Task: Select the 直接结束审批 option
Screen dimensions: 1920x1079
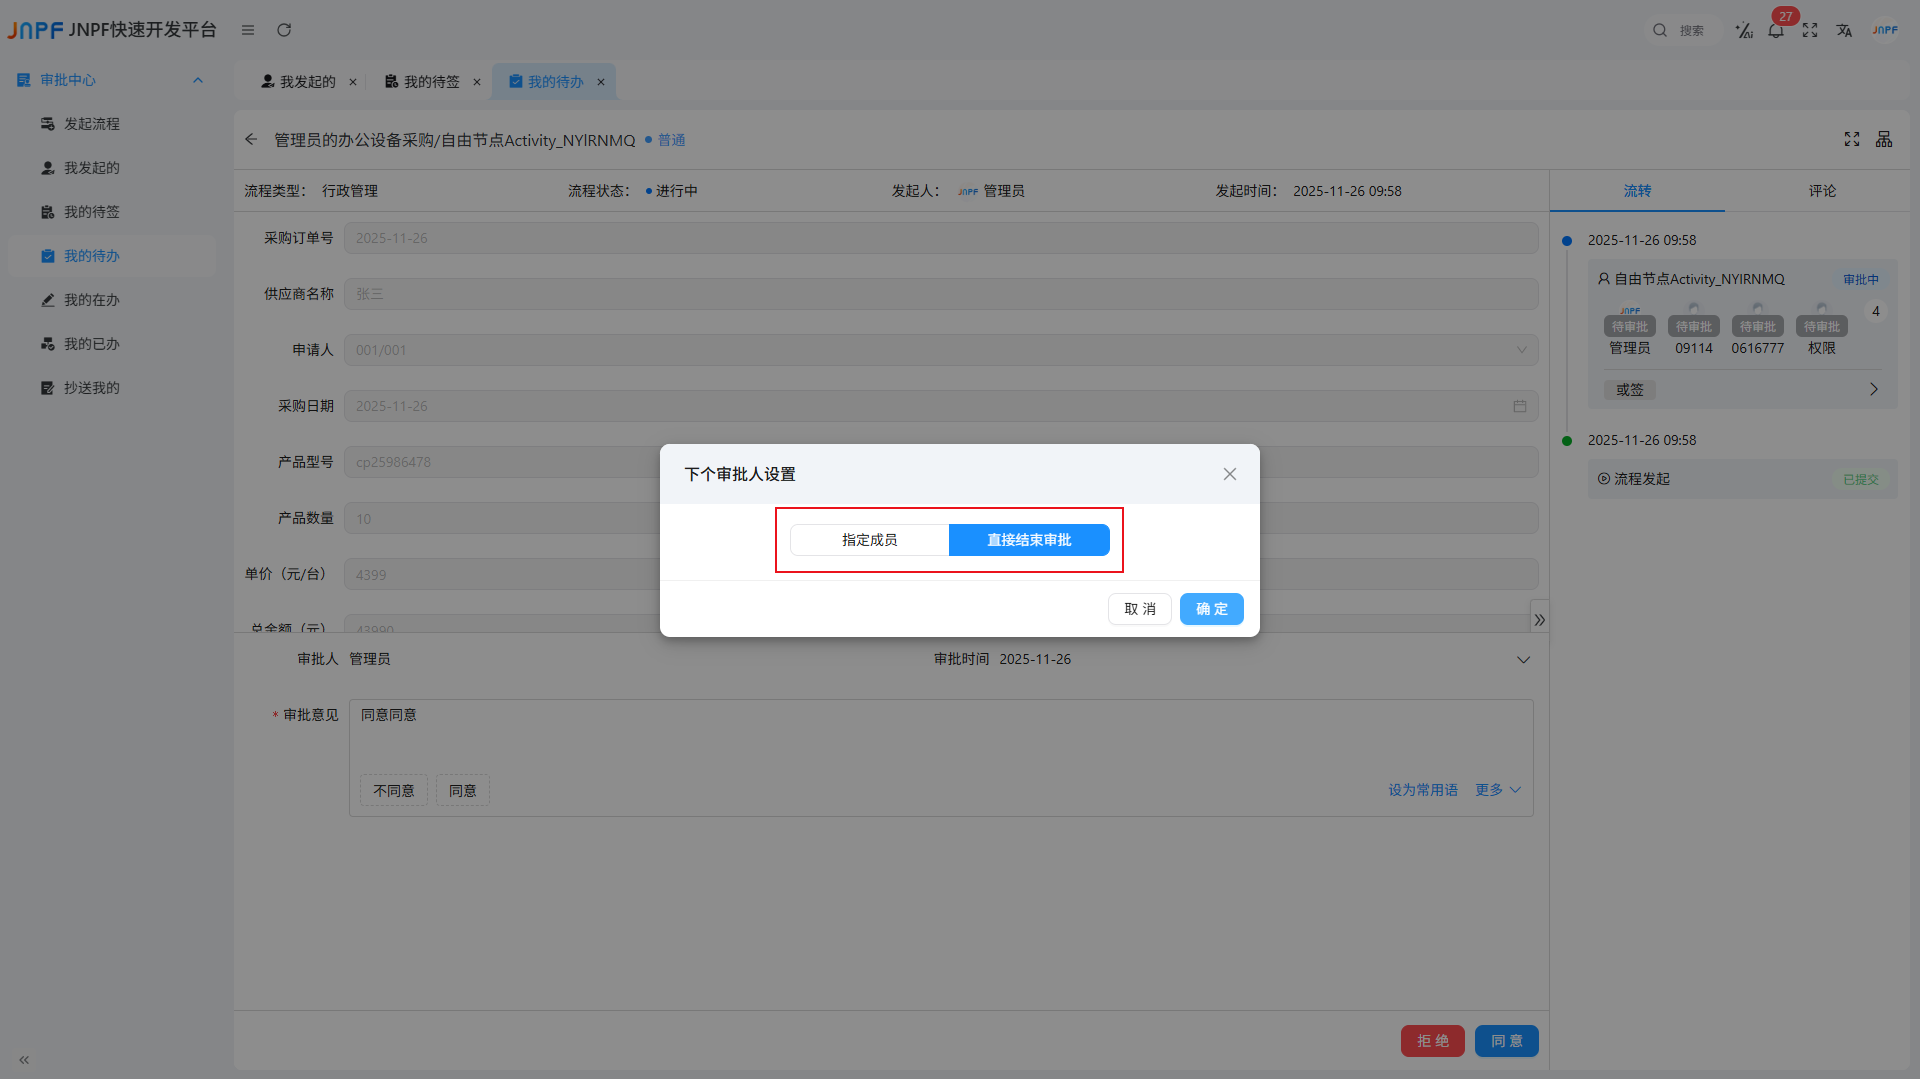Action: pos(1029,540)
